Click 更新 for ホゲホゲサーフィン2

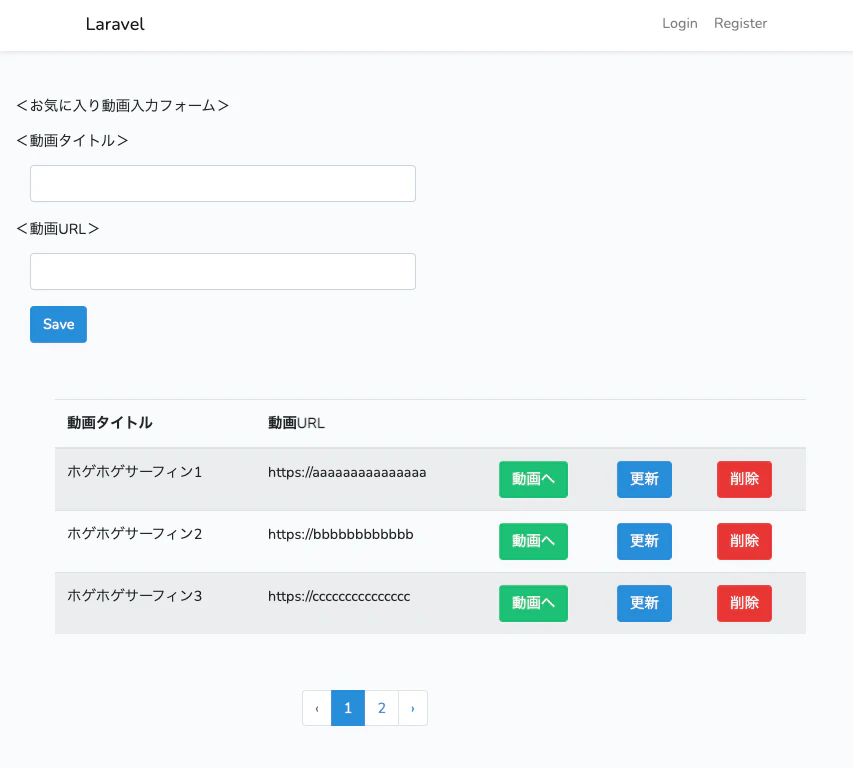click(x=644, y=541)
